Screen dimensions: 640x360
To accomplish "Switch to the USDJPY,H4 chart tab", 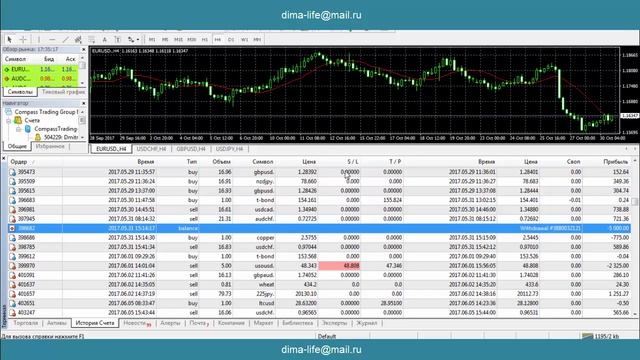I will click(229, 149).
